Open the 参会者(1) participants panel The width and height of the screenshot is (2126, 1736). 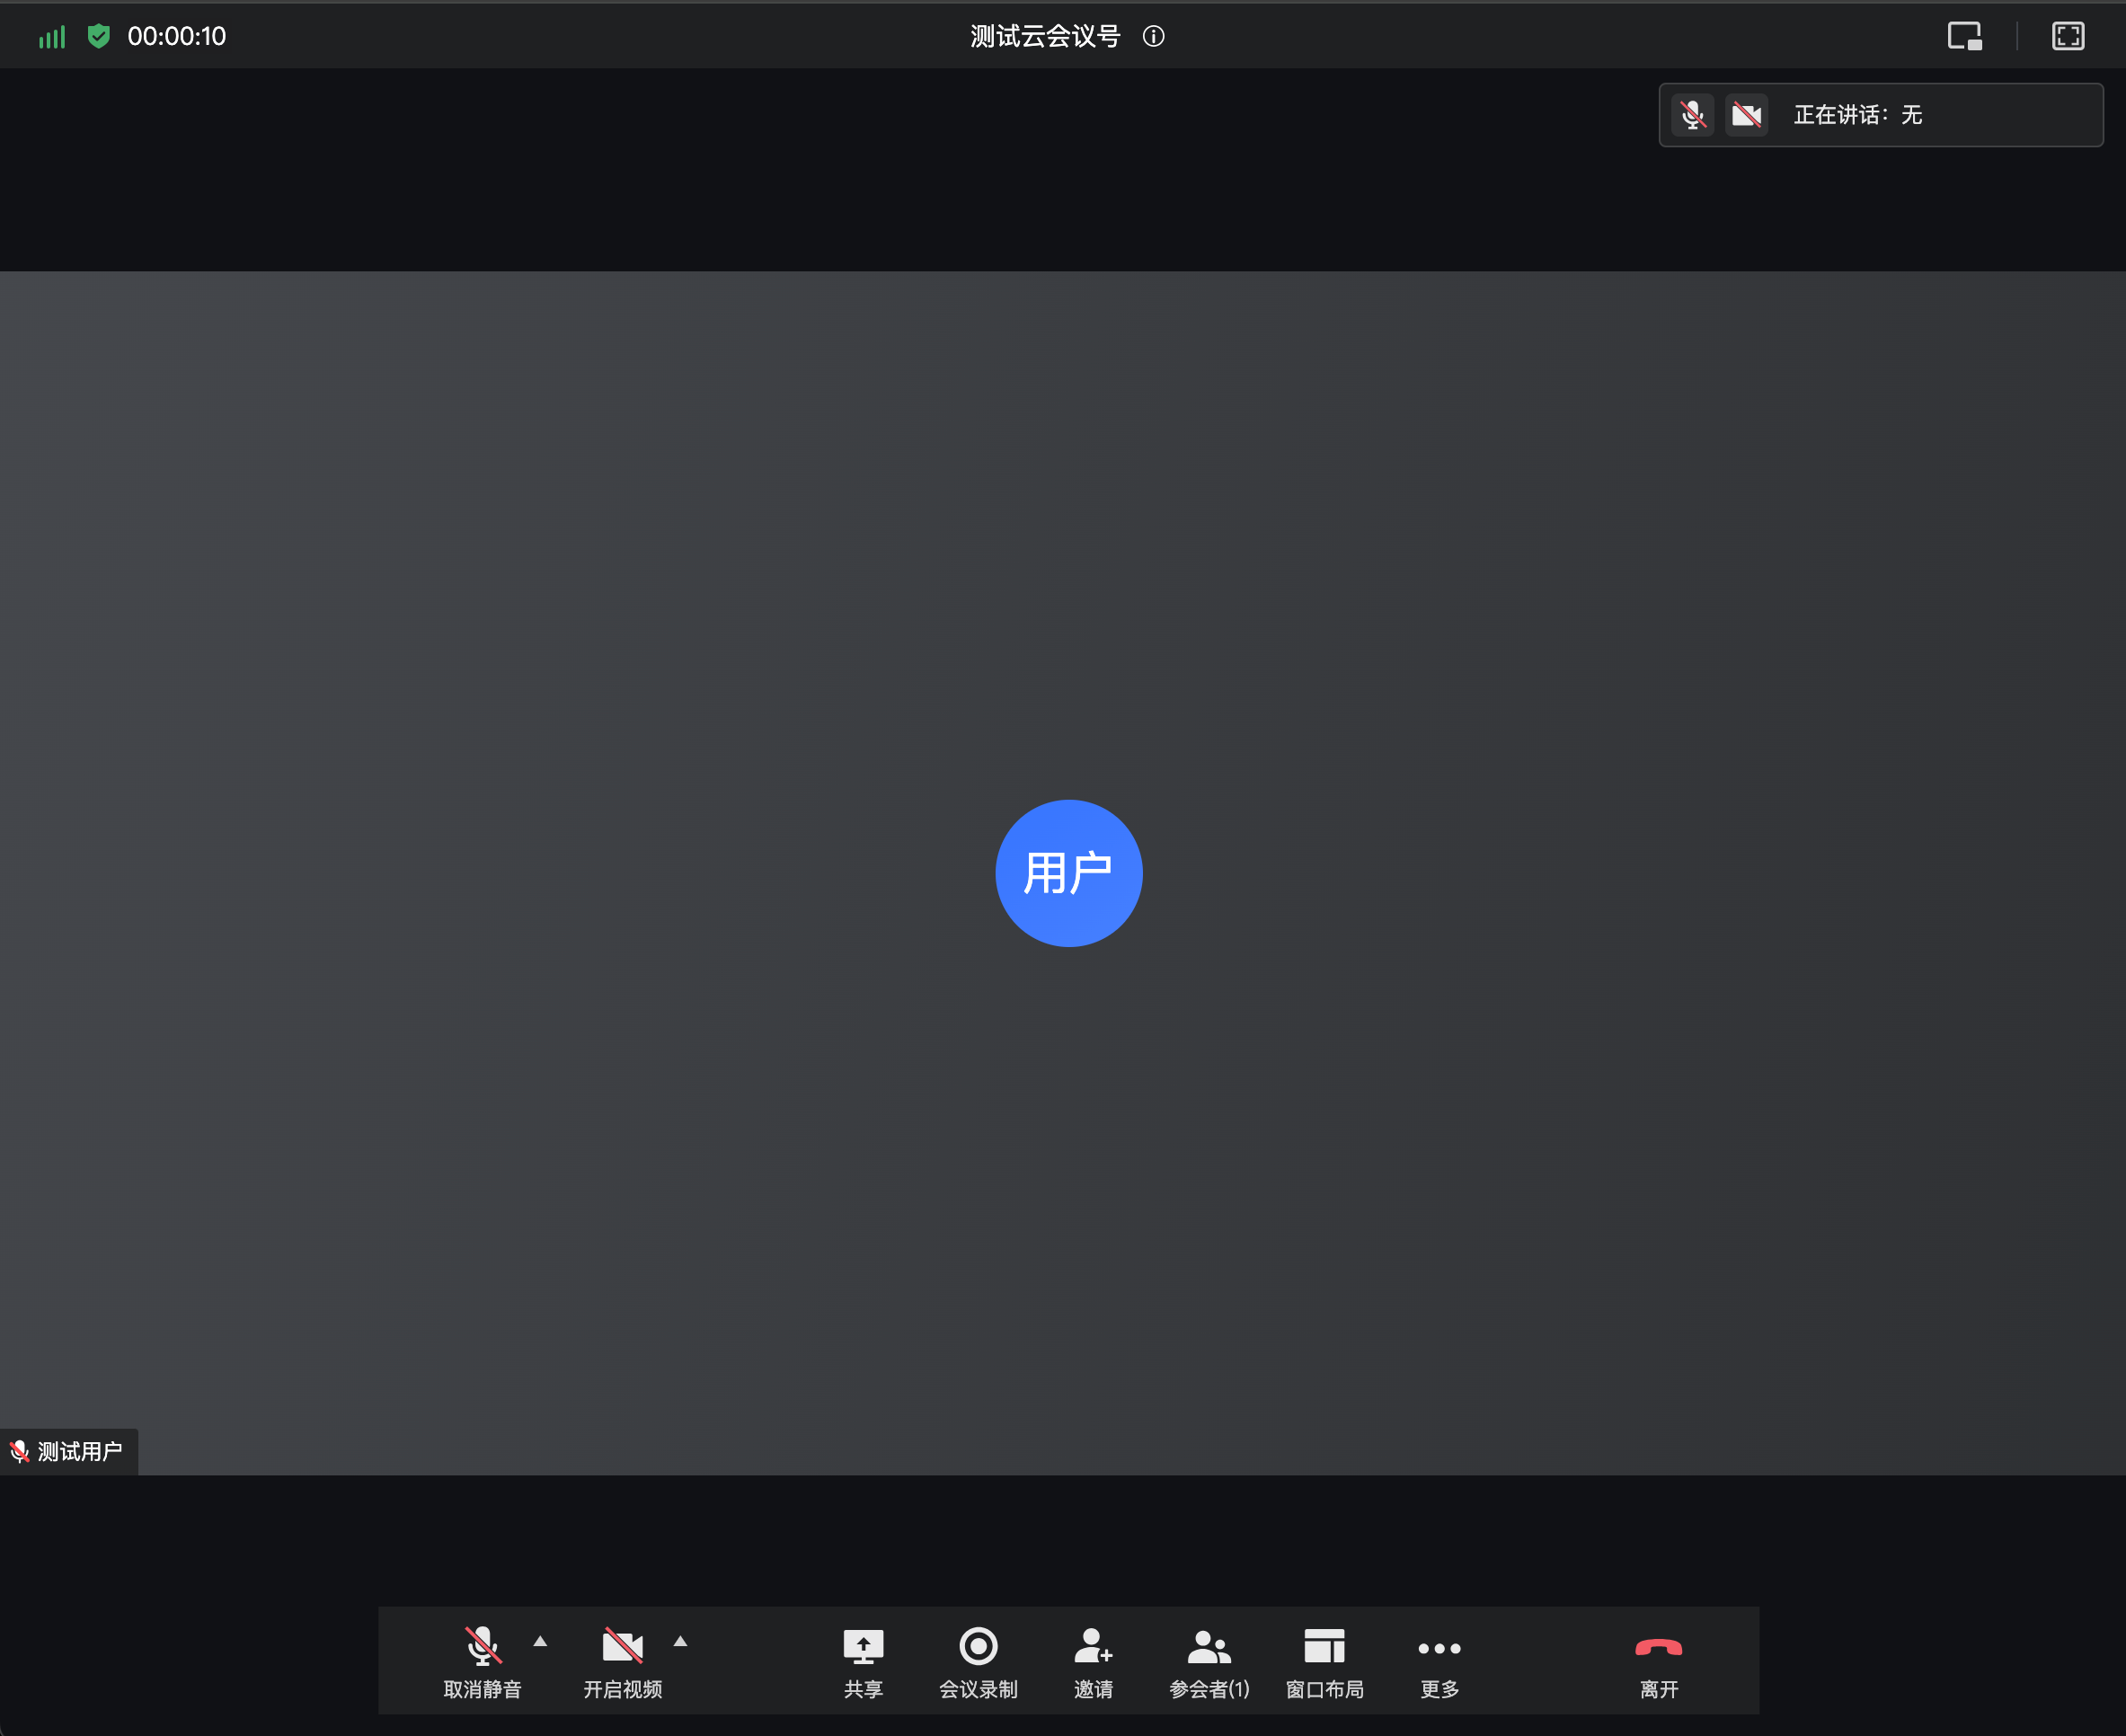(x=1208, y=1661)
